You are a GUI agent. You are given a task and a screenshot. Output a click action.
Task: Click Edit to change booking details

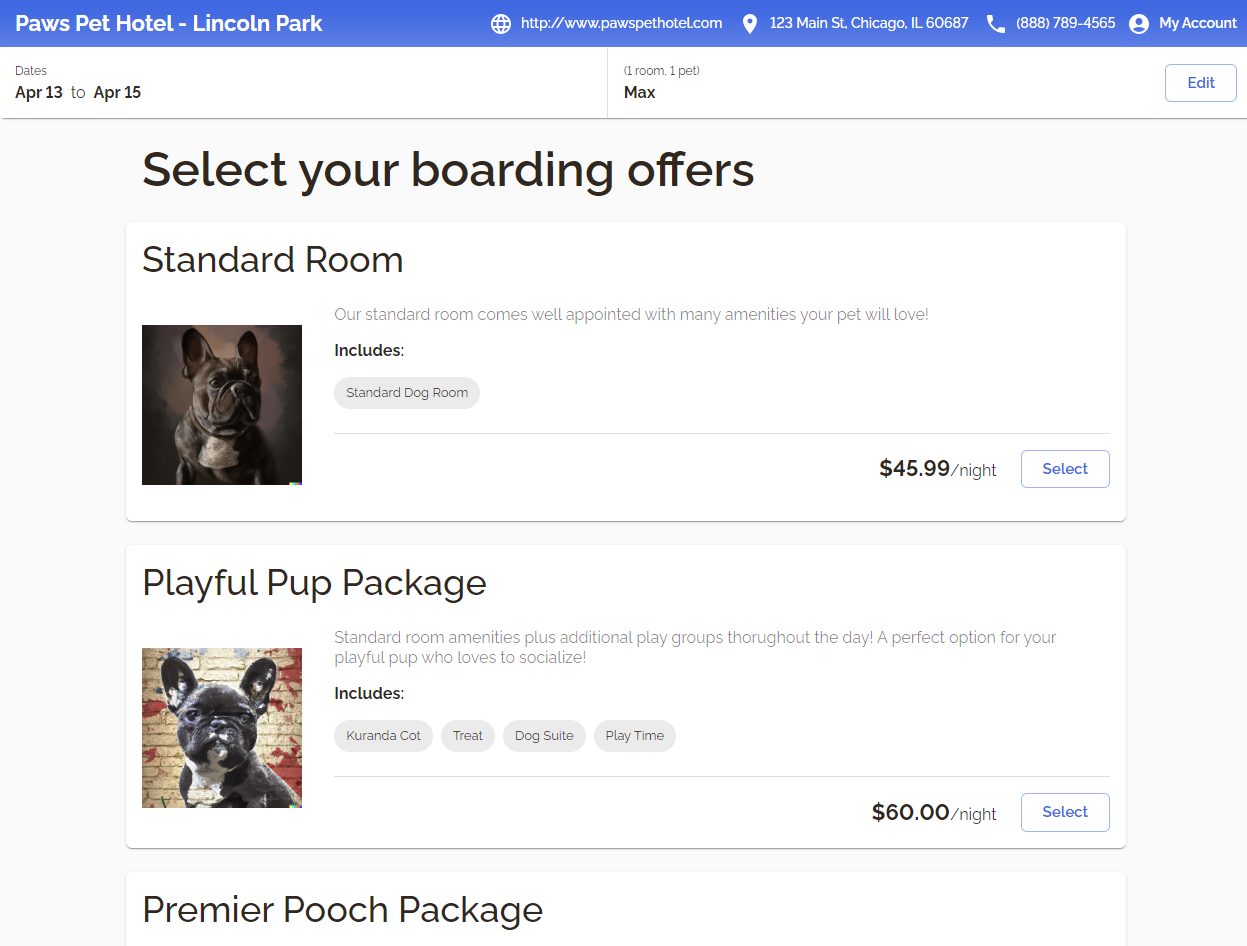[1201, 83]
